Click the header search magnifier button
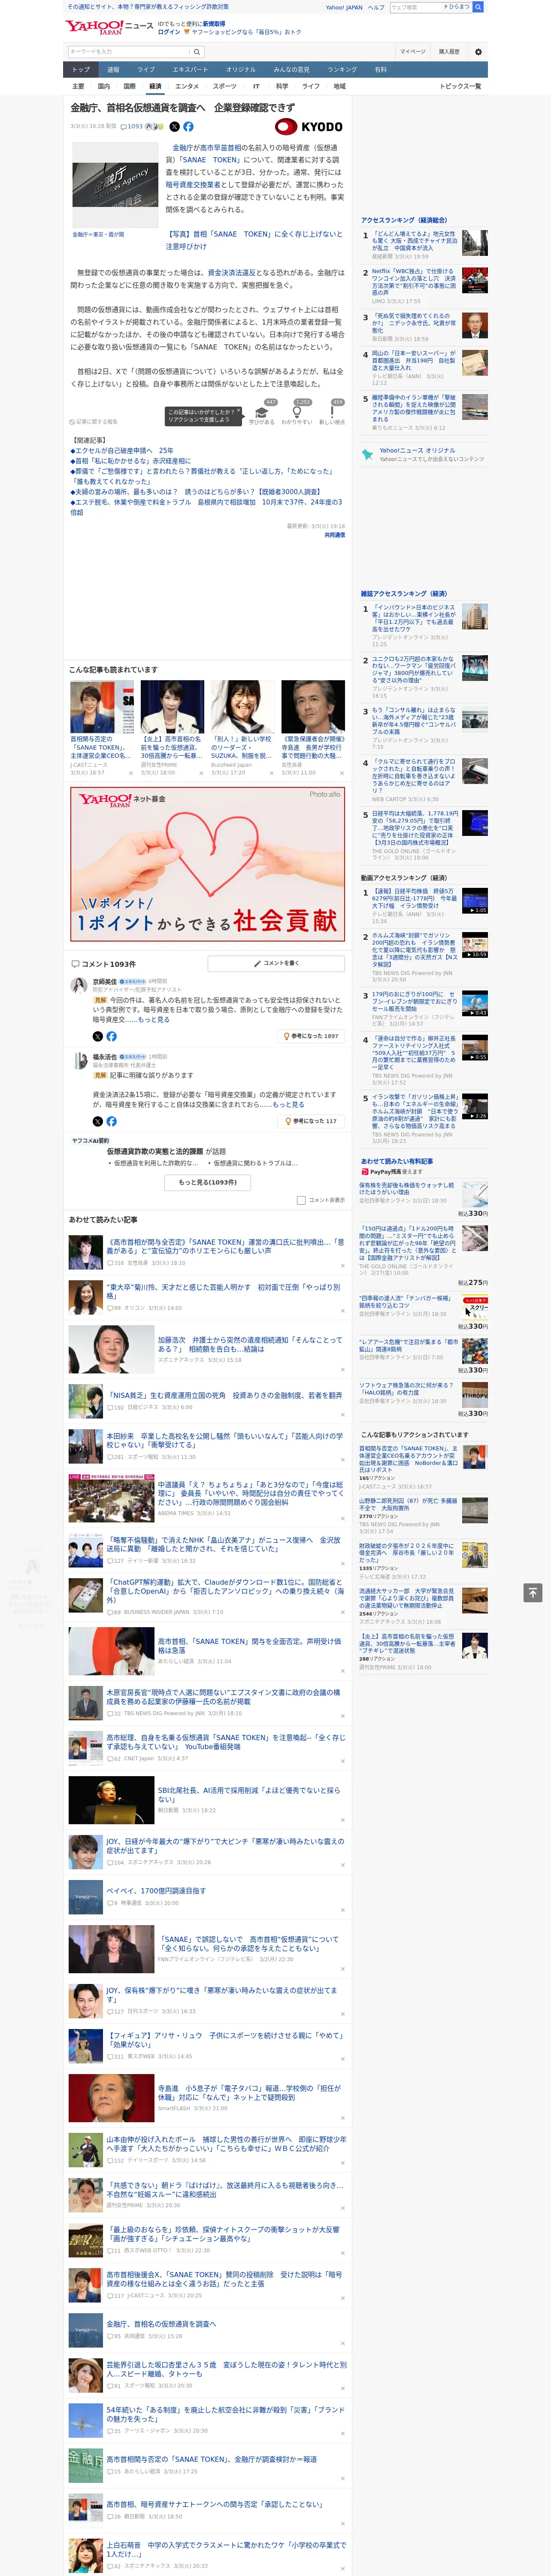The image size is (551, 2576). (x=197, y=52)
